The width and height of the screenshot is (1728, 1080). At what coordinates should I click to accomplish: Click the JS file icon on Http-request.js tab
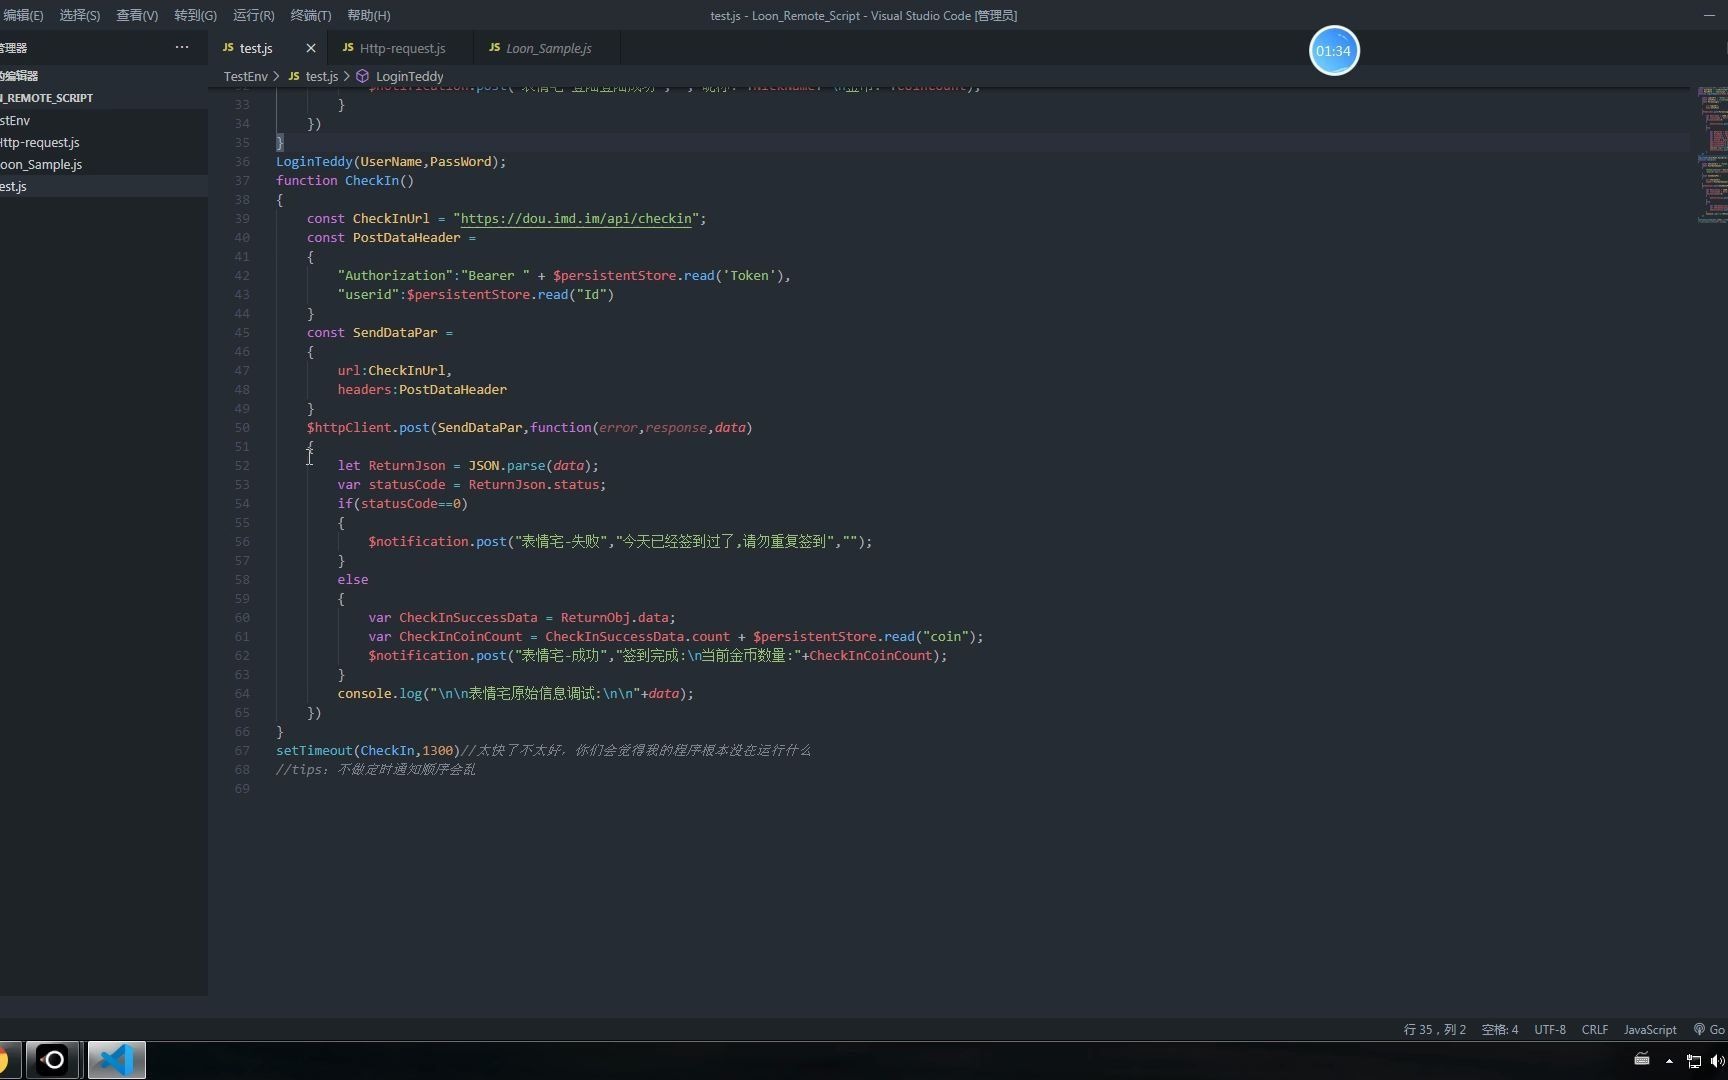pyautogui.click(x=348, y=48)
